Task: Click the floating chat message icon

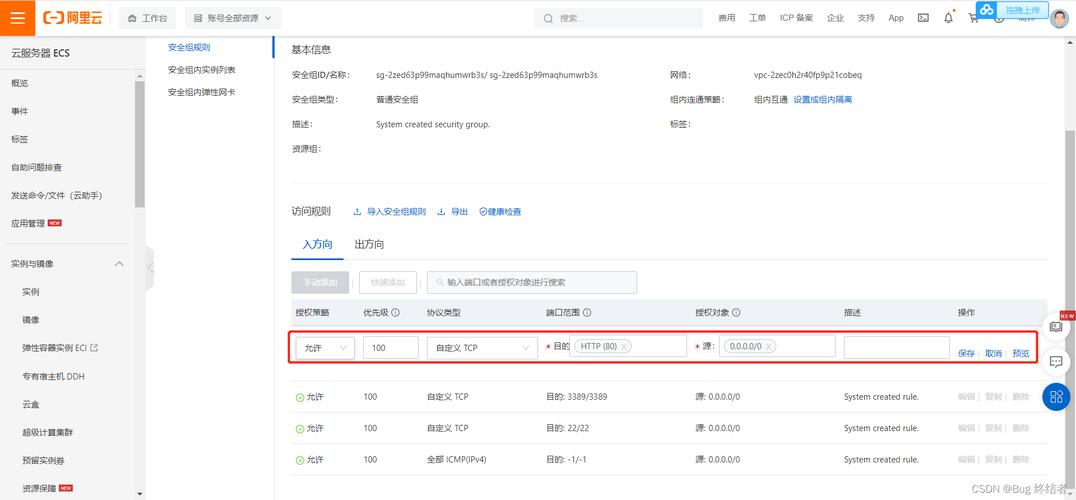Action: coord(1056,361)
